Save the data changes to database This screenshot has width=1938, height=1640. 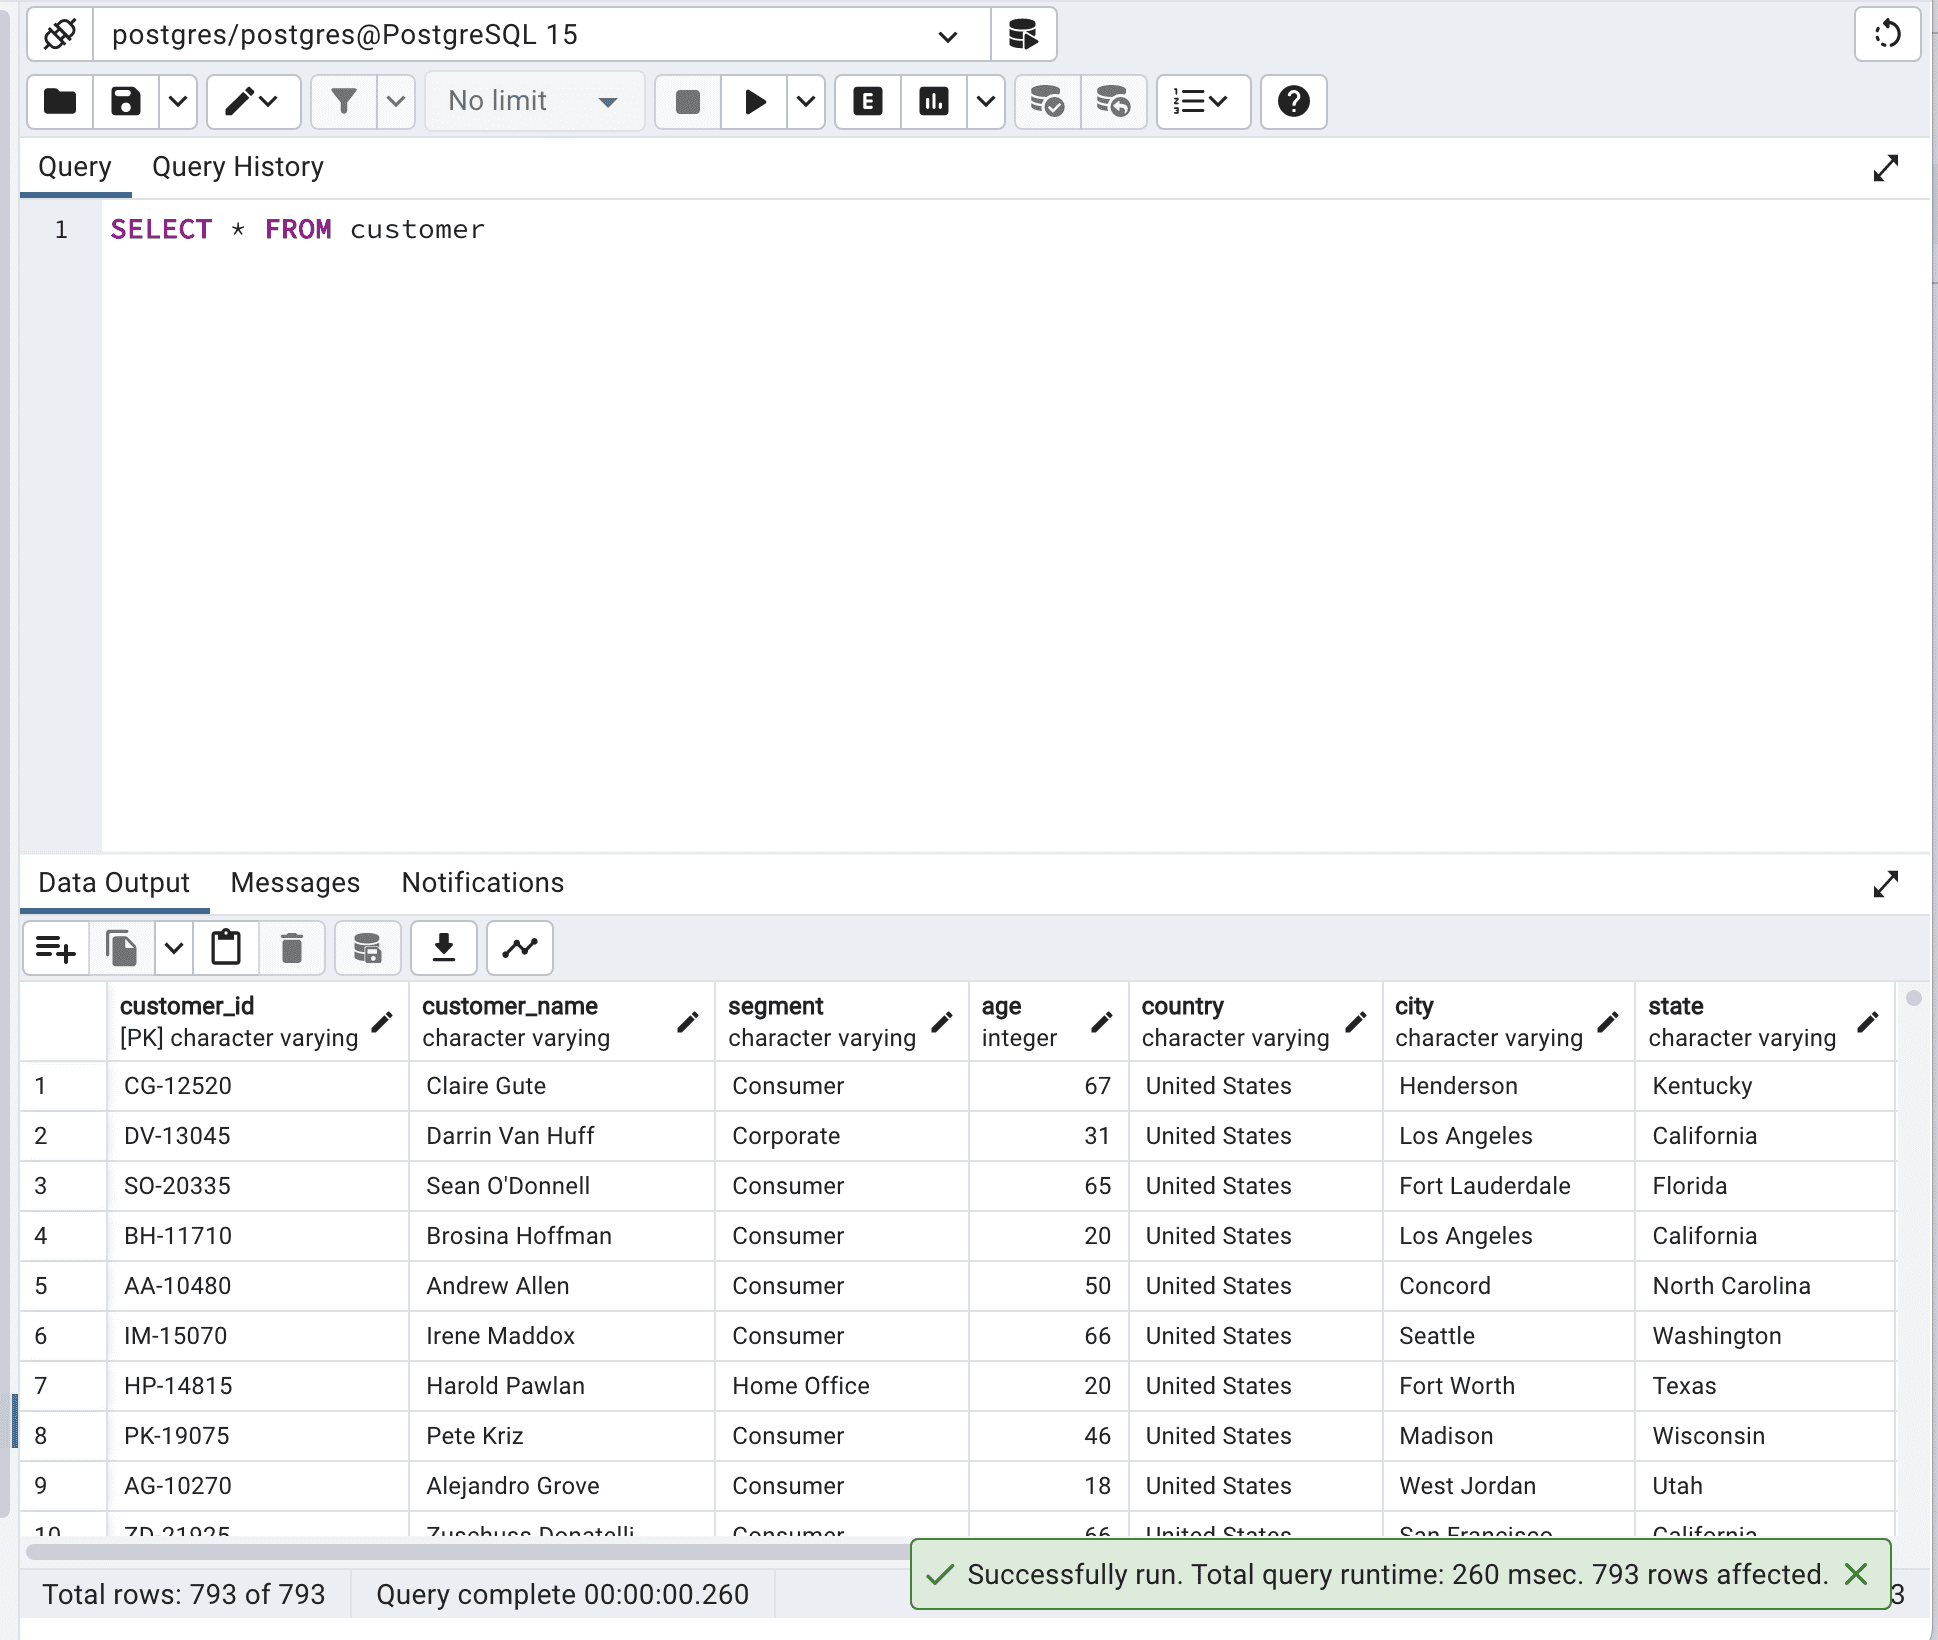point(367,948)
